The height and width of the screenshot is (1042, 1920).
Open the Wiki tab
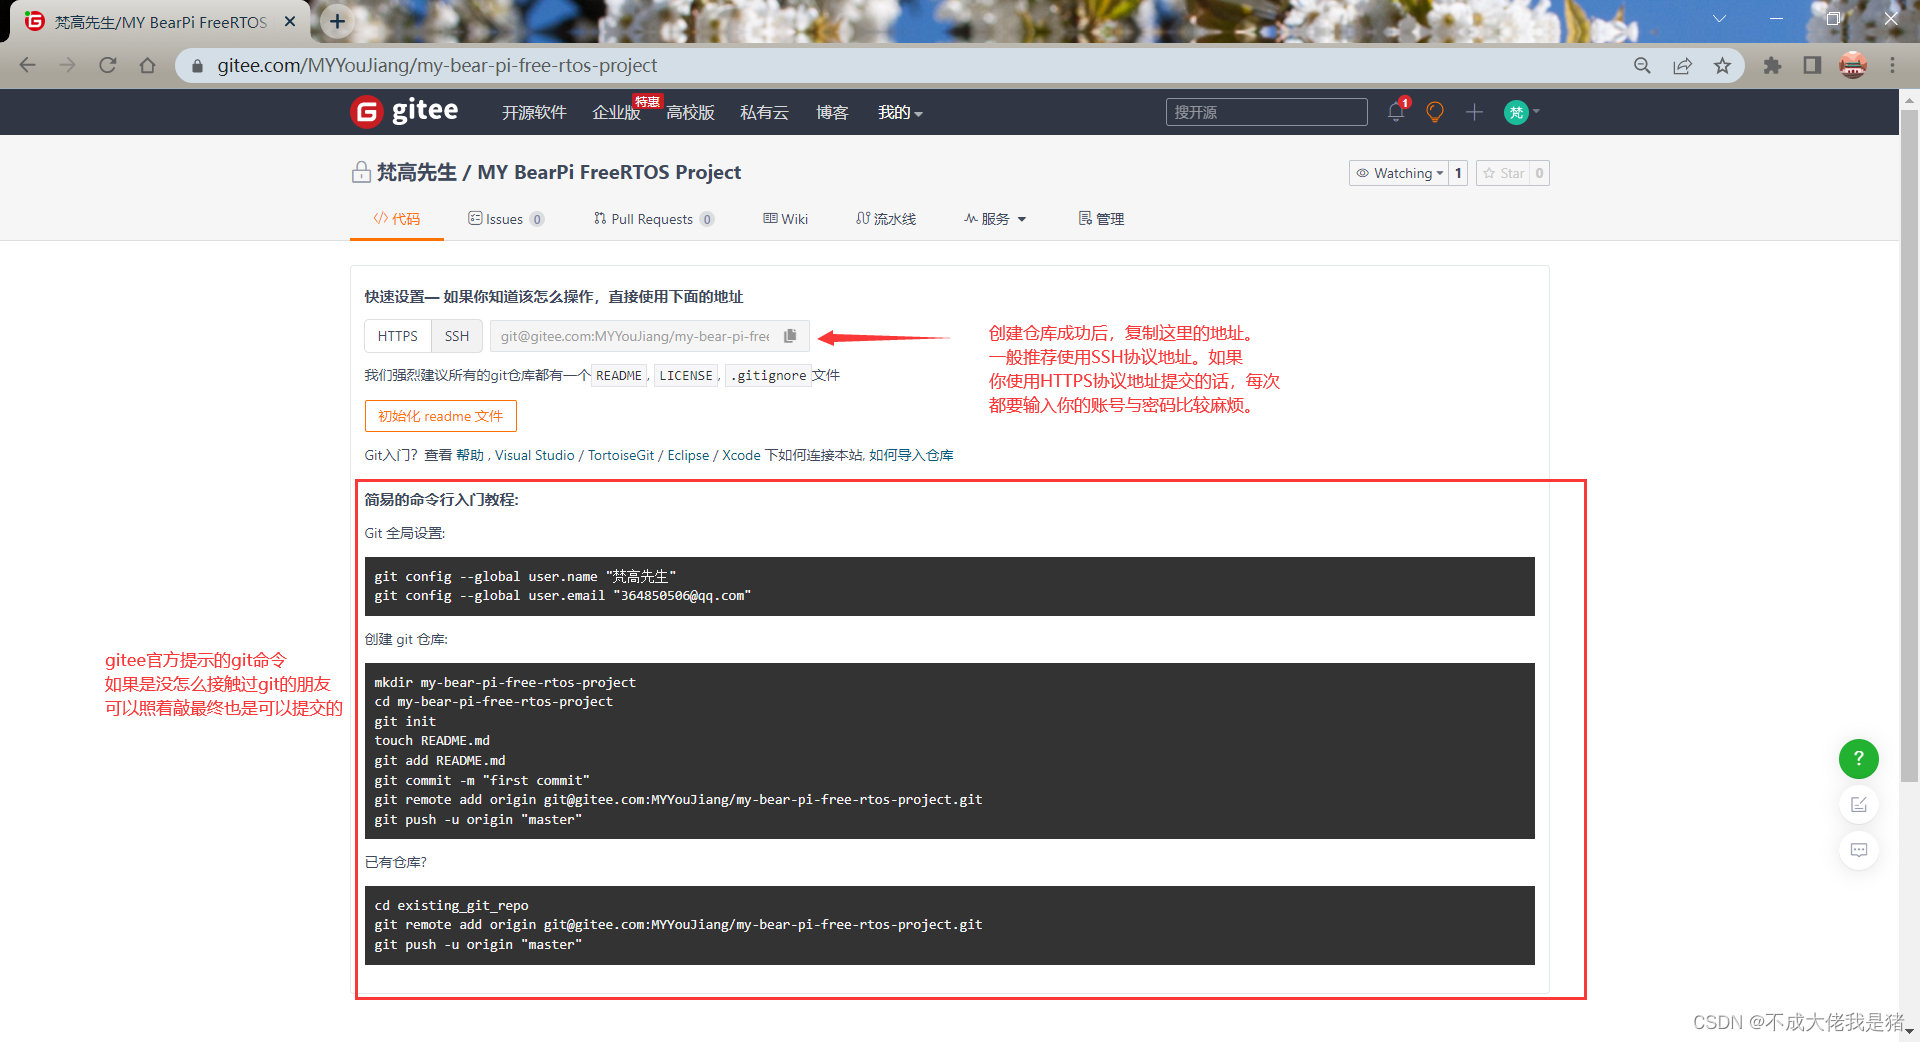786,219
